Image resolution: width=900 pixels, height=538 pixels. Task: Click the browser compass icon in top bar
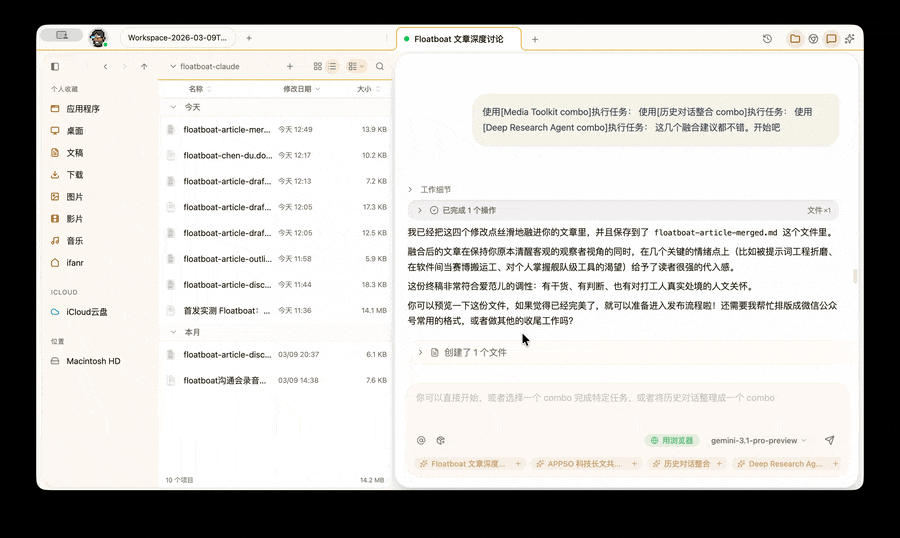(x=813, y=39)
